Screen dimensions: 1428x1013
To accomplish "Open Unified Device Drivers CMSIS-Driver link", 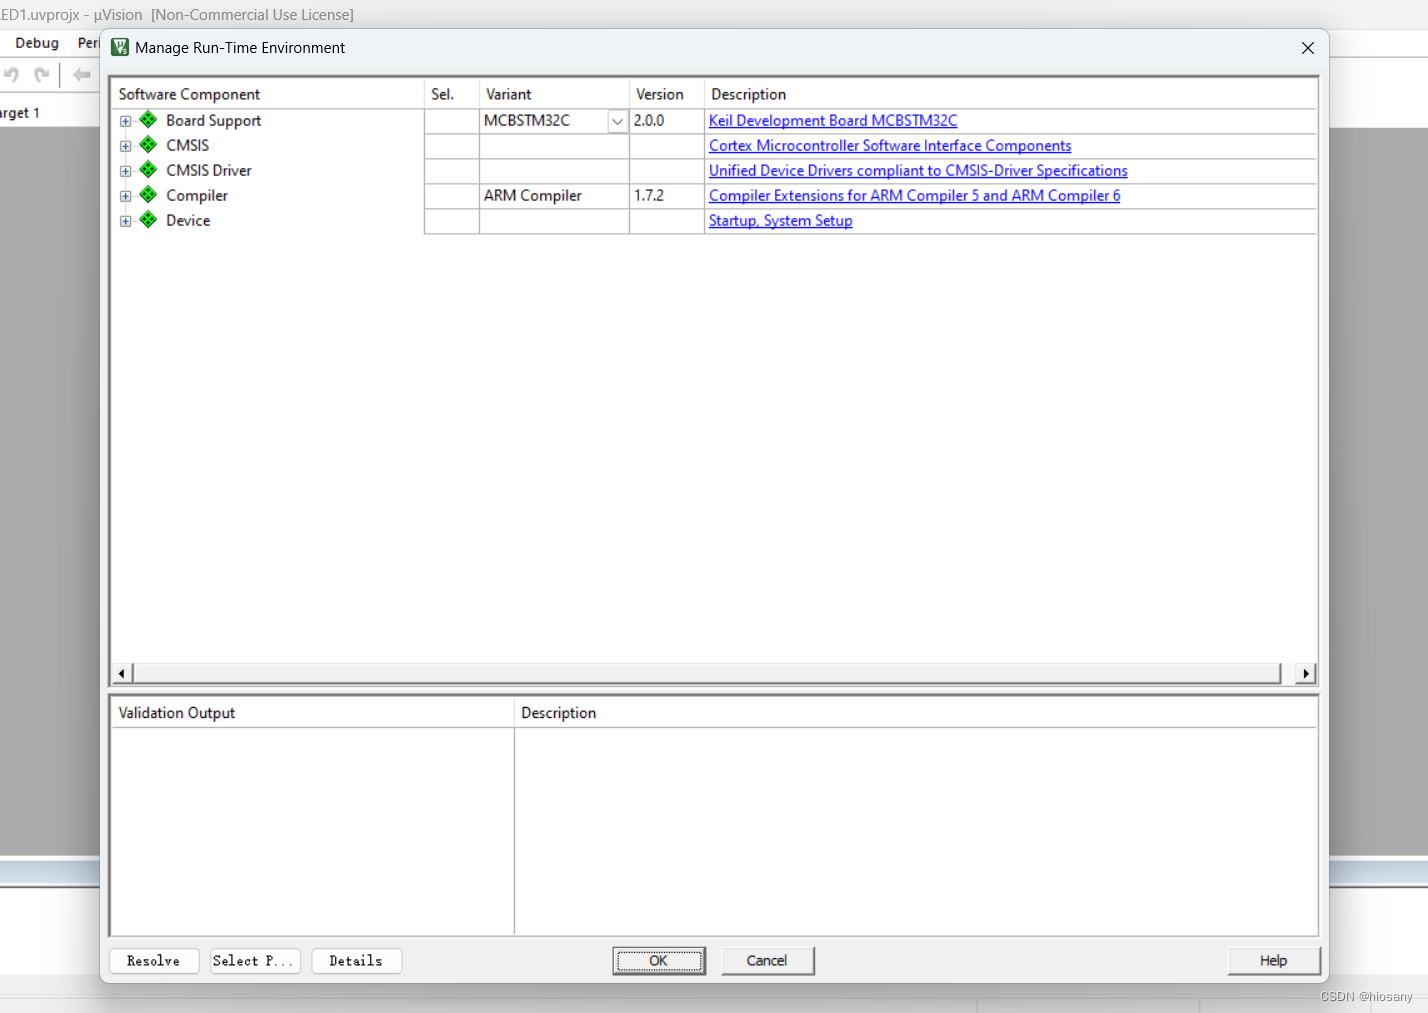I will click(918, 170).
